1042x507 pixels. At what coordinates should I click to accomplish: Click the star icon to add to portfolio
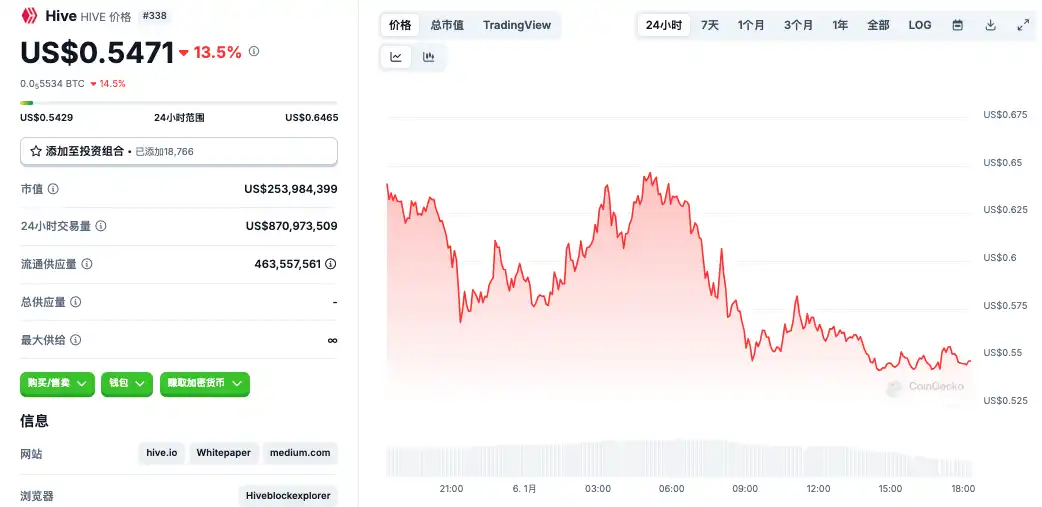coord(36,151)
